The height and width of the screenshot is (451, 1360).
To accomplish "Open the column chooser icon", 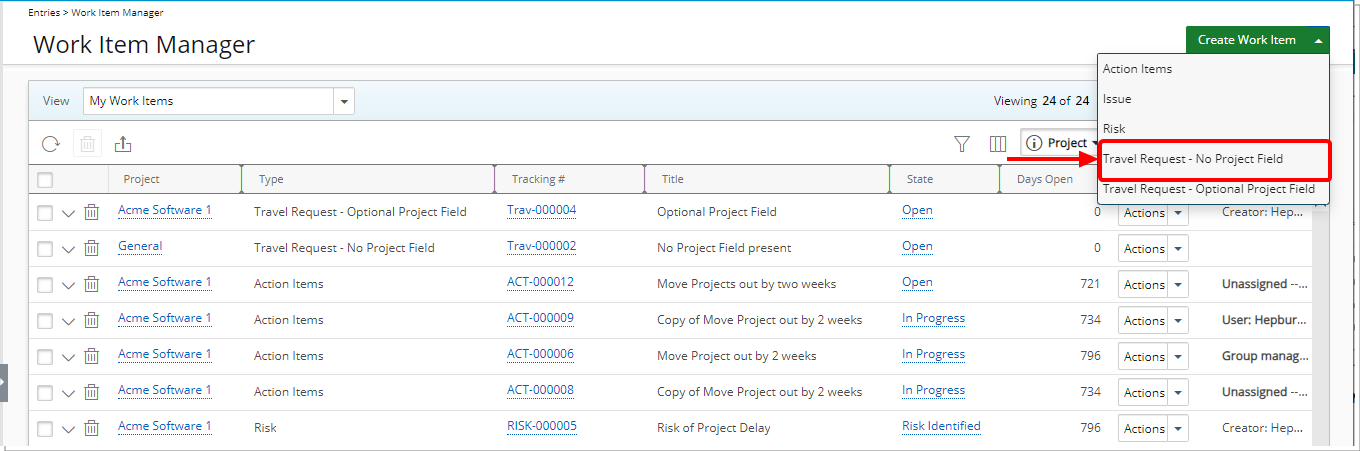I will tap(997, 144).
